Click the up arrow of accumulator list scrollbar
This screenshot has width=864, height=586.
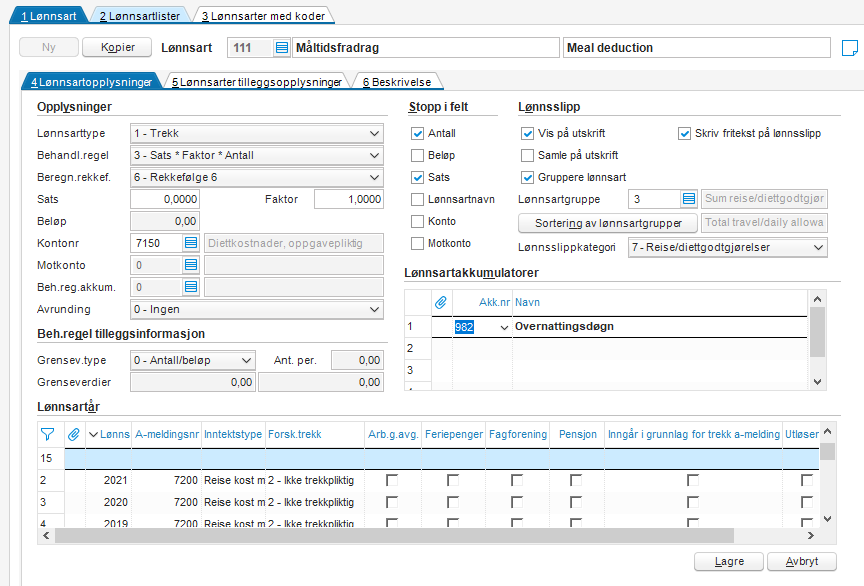click(x=817, y=299)
